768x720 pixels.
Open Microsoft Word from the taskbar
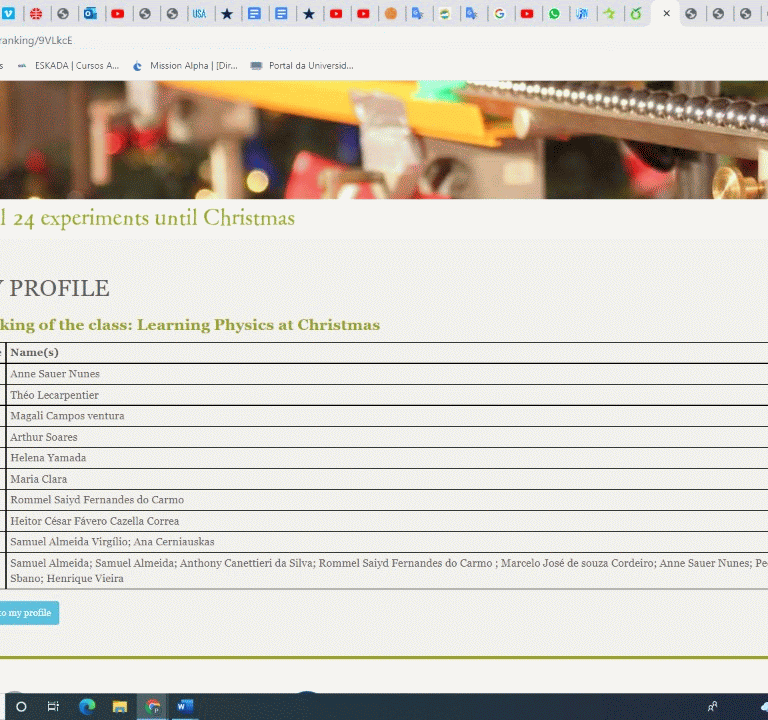[x=184, y=706]
